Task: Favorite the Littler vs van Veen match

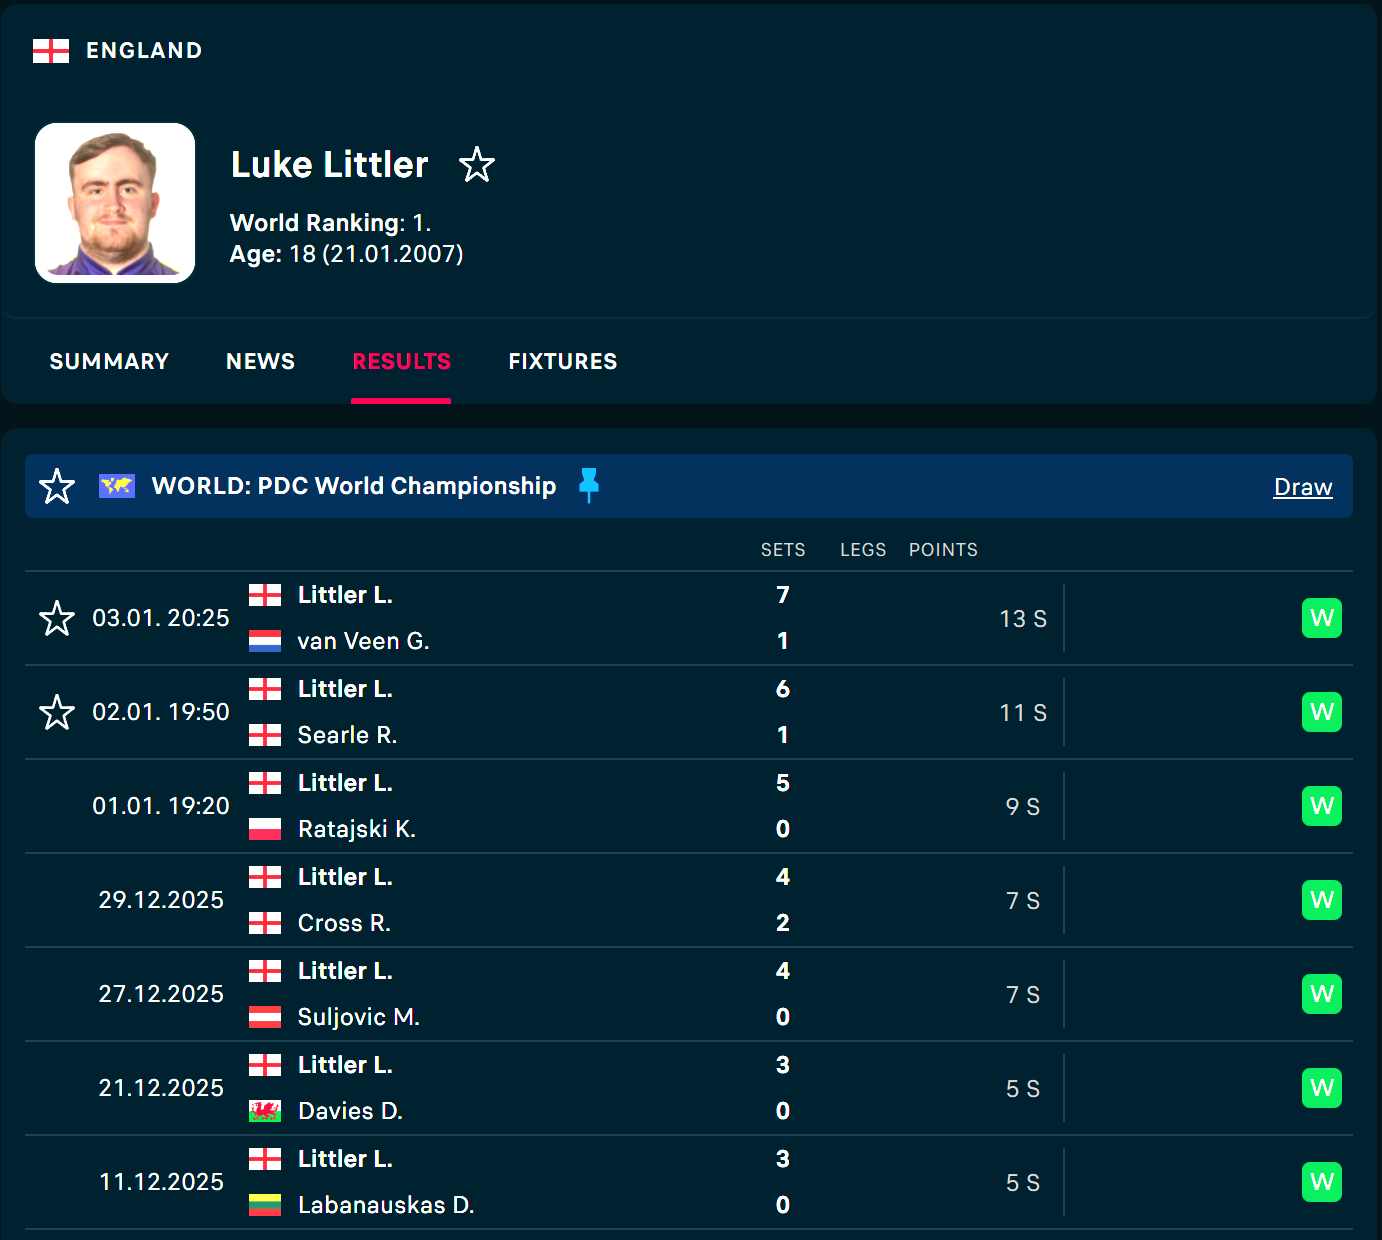Action: 57,618
